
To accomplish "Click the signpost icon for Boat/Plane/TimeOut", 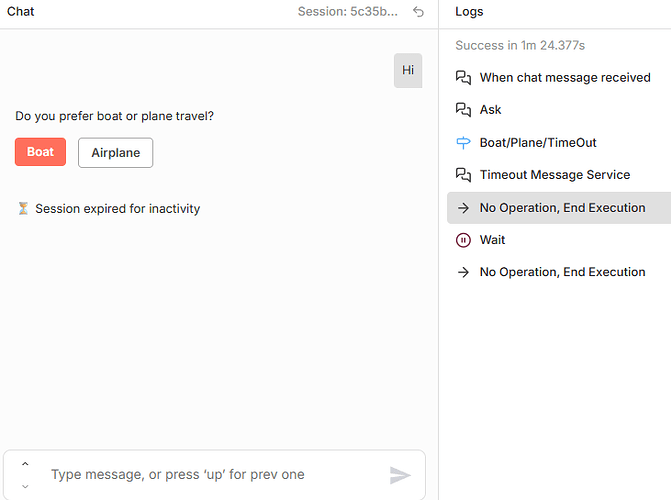I will [x=463, y=143].
